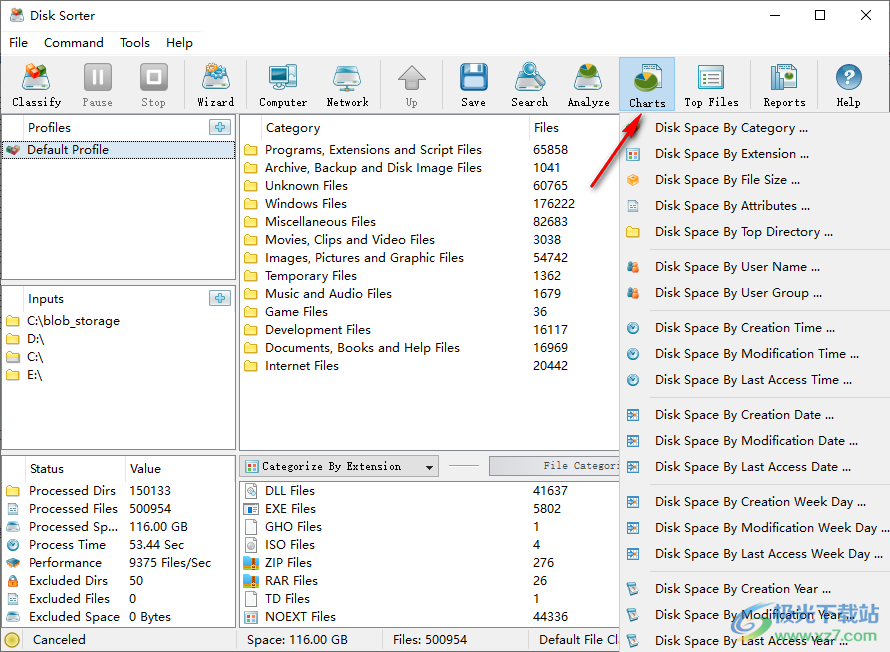The height and width of the screenshot is (652, 890).
Task: Open the Wizard tool
Action: (216, 84)
